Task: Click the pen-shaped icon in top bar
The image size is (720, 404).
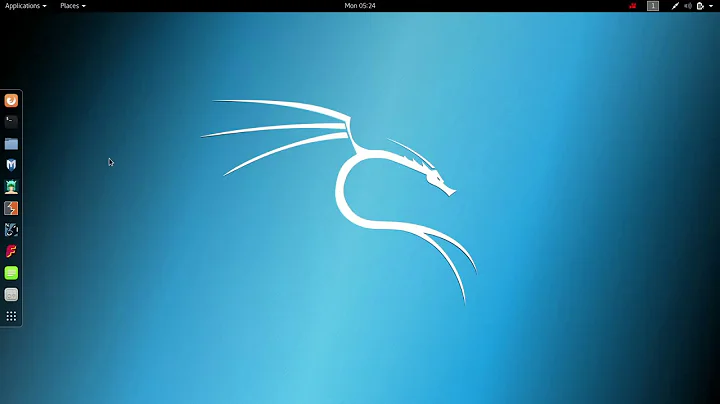Action: tap(675, 6)
